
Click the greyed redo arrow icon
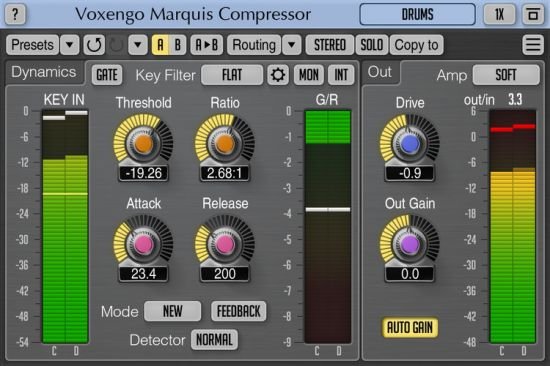(116, 45)
